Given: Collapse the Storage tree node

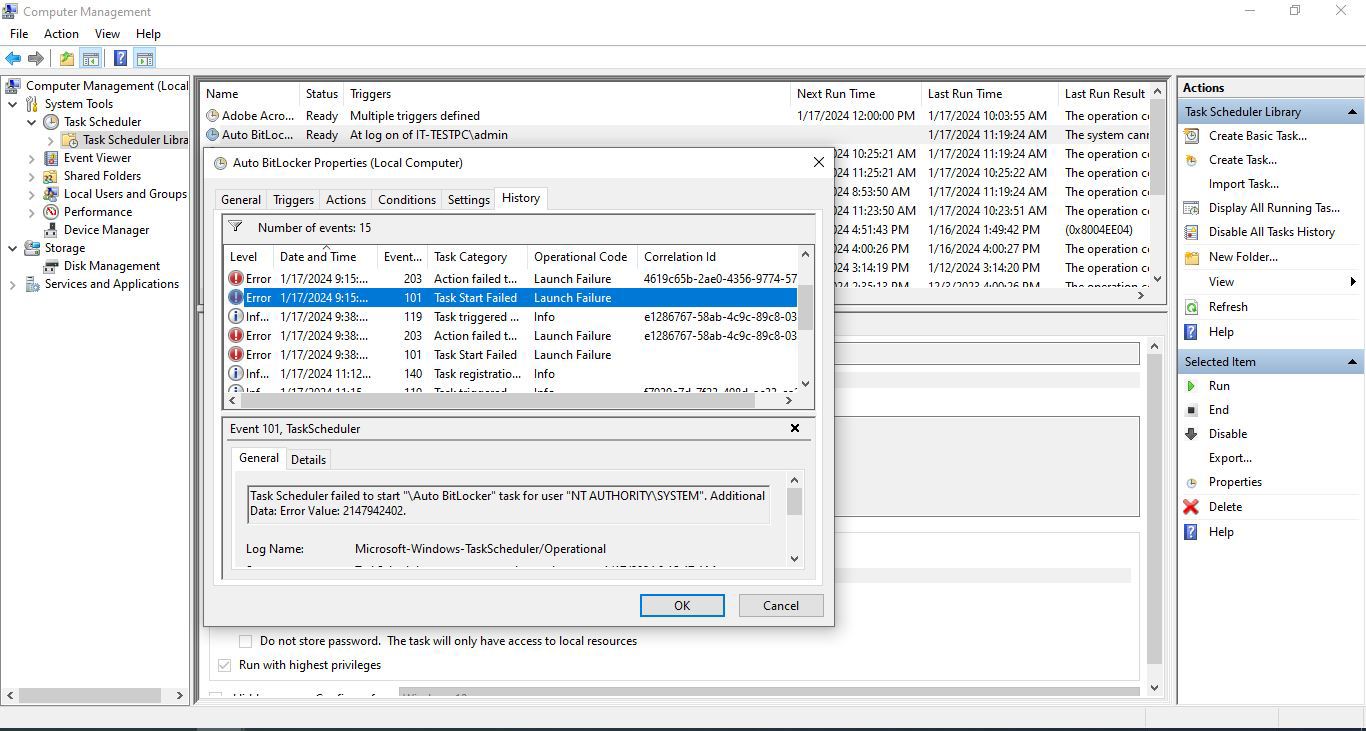Looking at the screenshot, I should coord(12,248).
